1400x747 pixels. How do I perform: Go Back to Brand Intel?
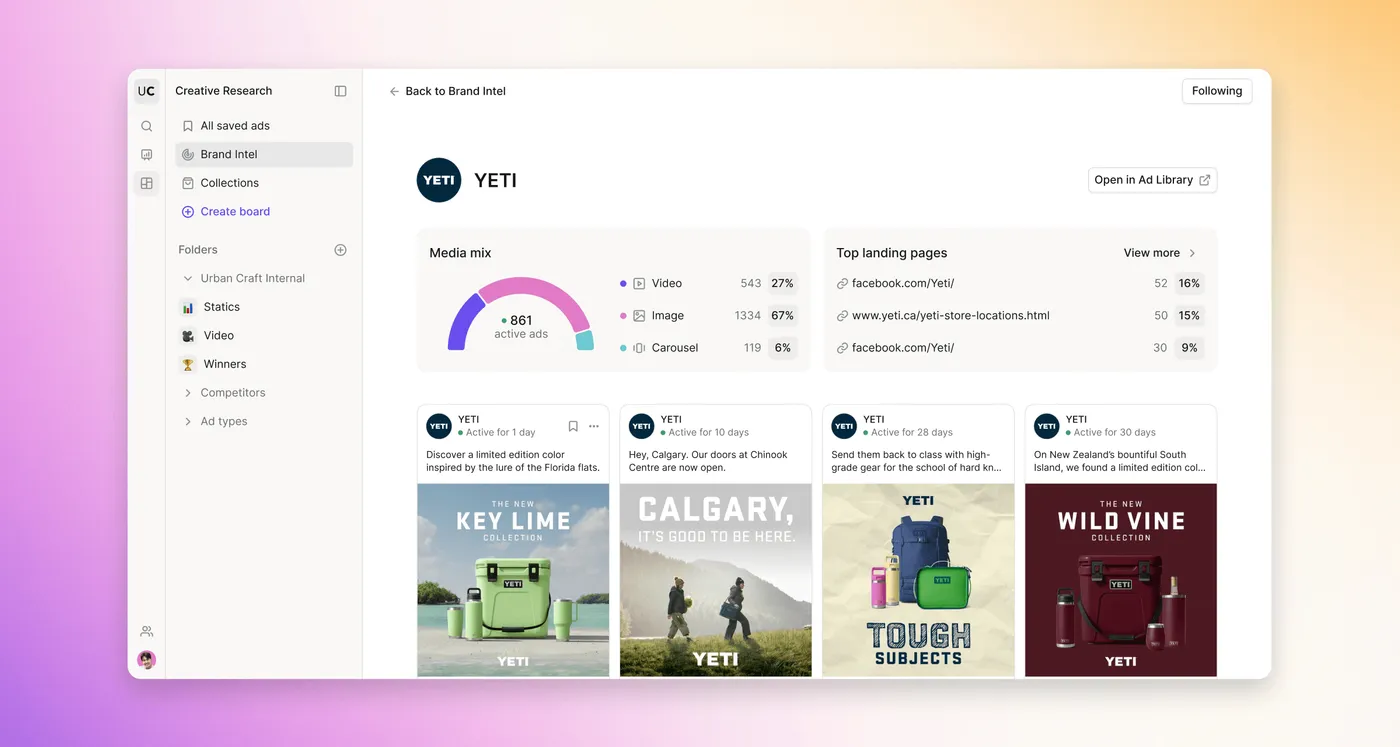click(x=447, y=91)
